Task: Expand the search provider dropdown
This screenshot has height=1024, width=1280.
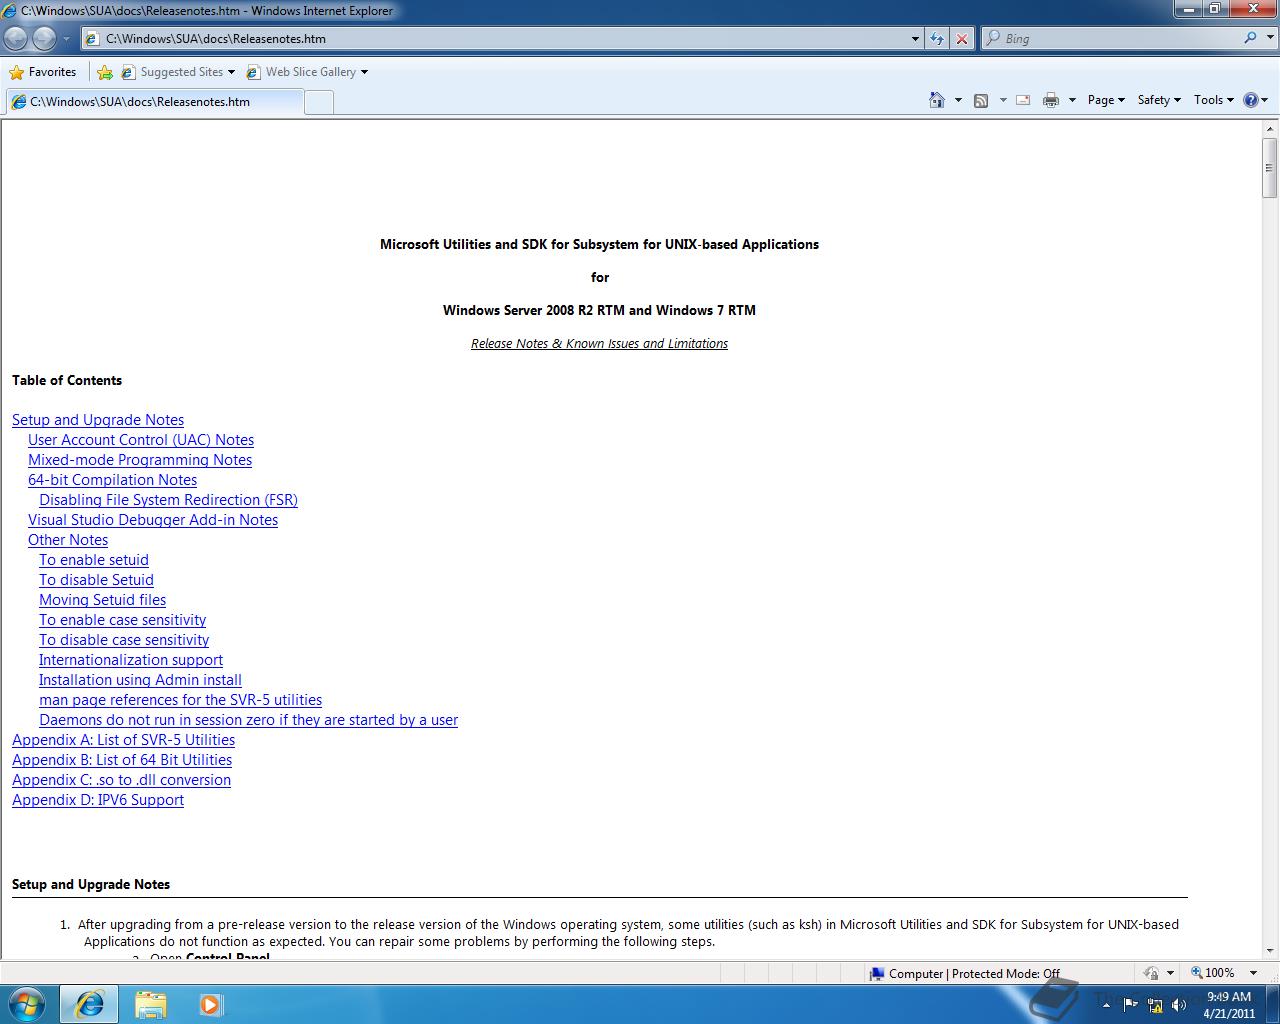Action: coord(1270,39)
